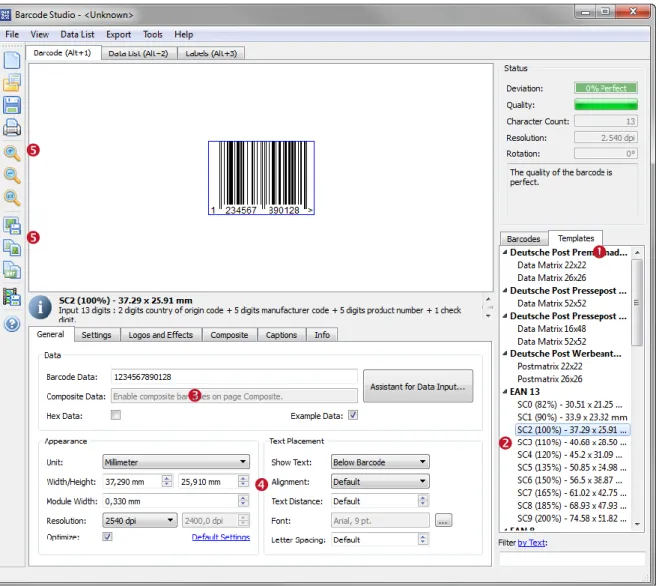Select Postmatrix 26x26 template

pyautogui.click(x=549, y=379)
